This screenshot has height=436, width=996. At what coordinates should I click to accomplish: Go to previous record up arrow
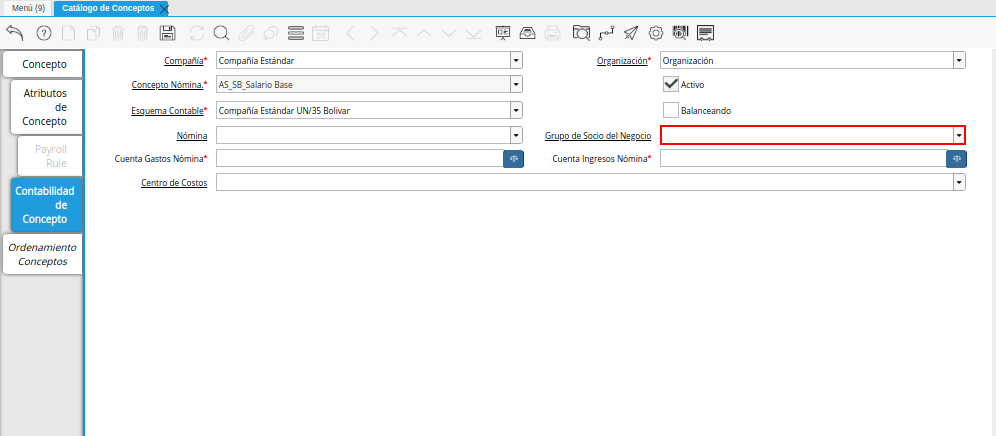(424, 33)
